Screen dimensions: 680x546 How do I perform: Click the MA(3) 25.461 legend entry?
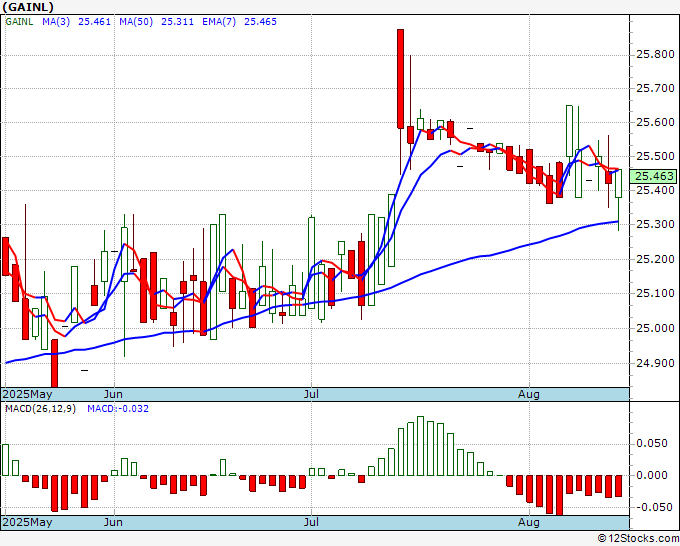76,22
